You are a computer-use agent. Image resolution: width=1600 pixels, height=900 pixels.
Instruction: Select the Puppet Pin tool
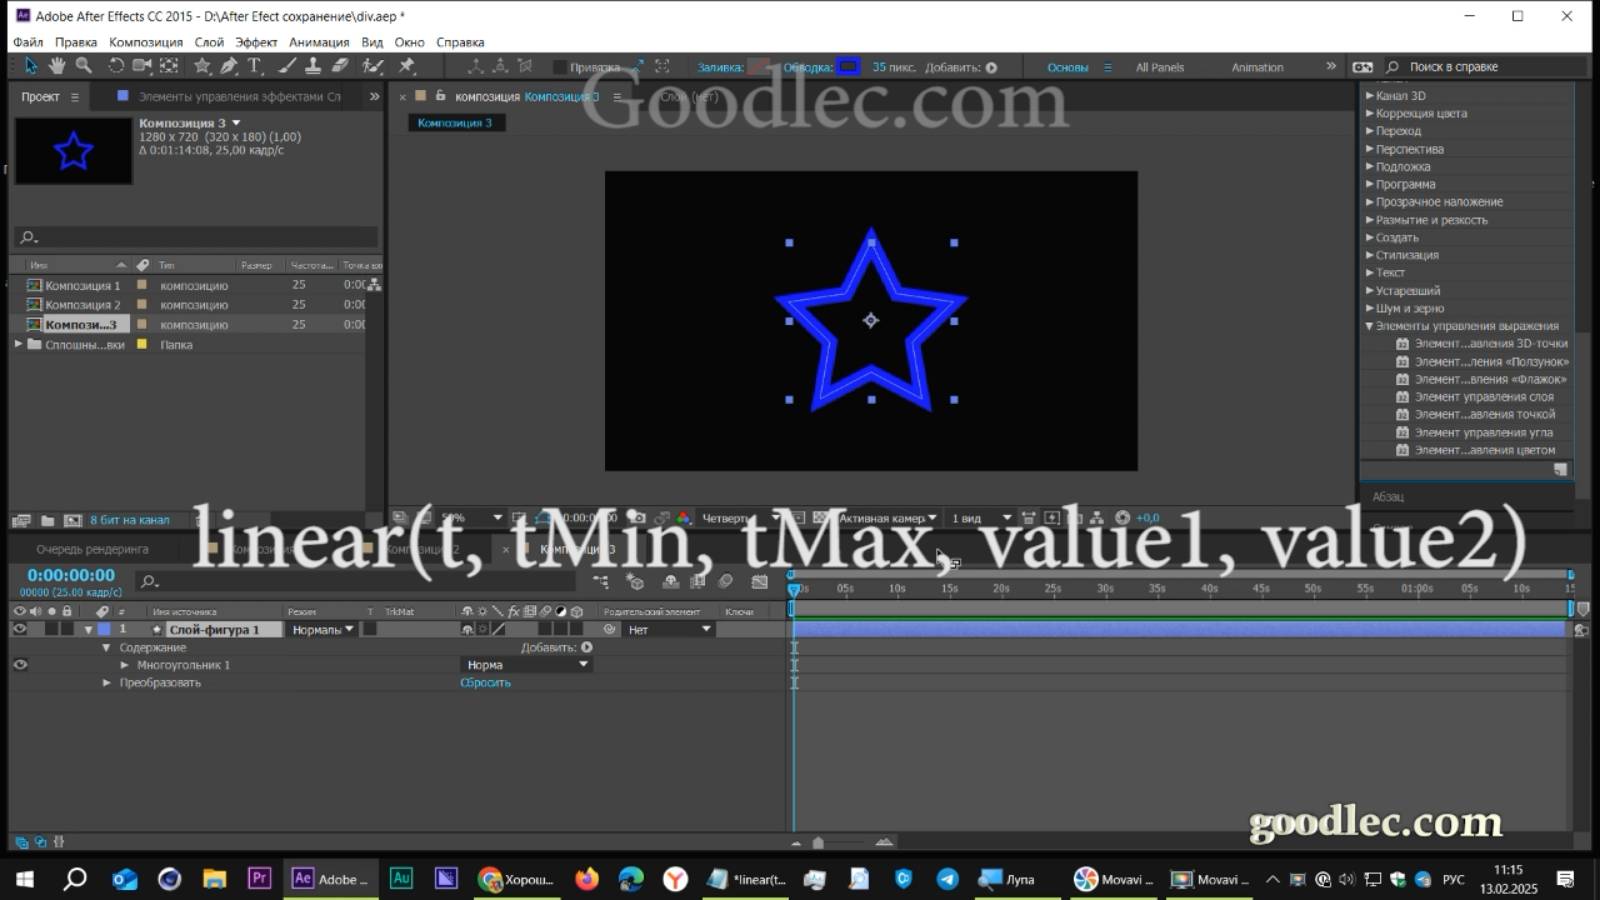[406, 66]
